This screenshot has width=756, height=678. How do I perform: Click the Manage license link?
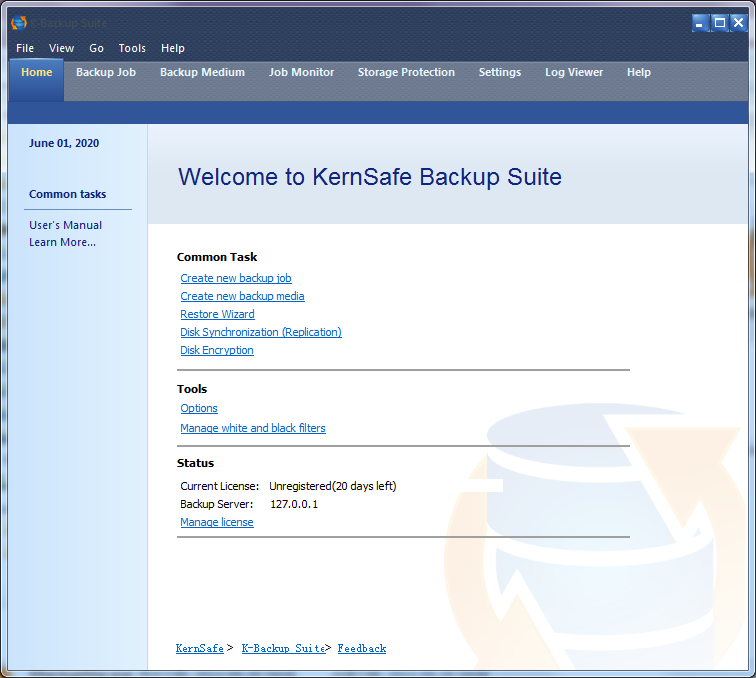click(217, 522)
